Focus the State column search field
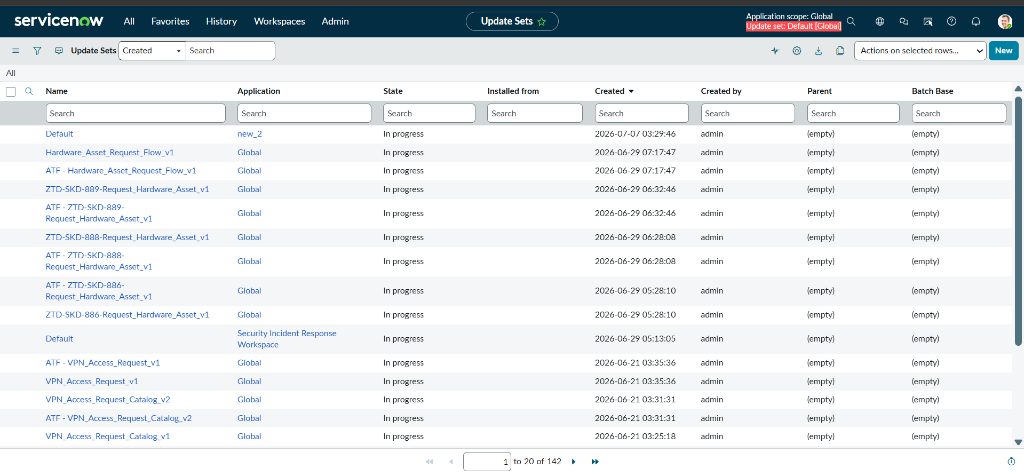The height and width of the screenshot is (472, 1024). 429,113
